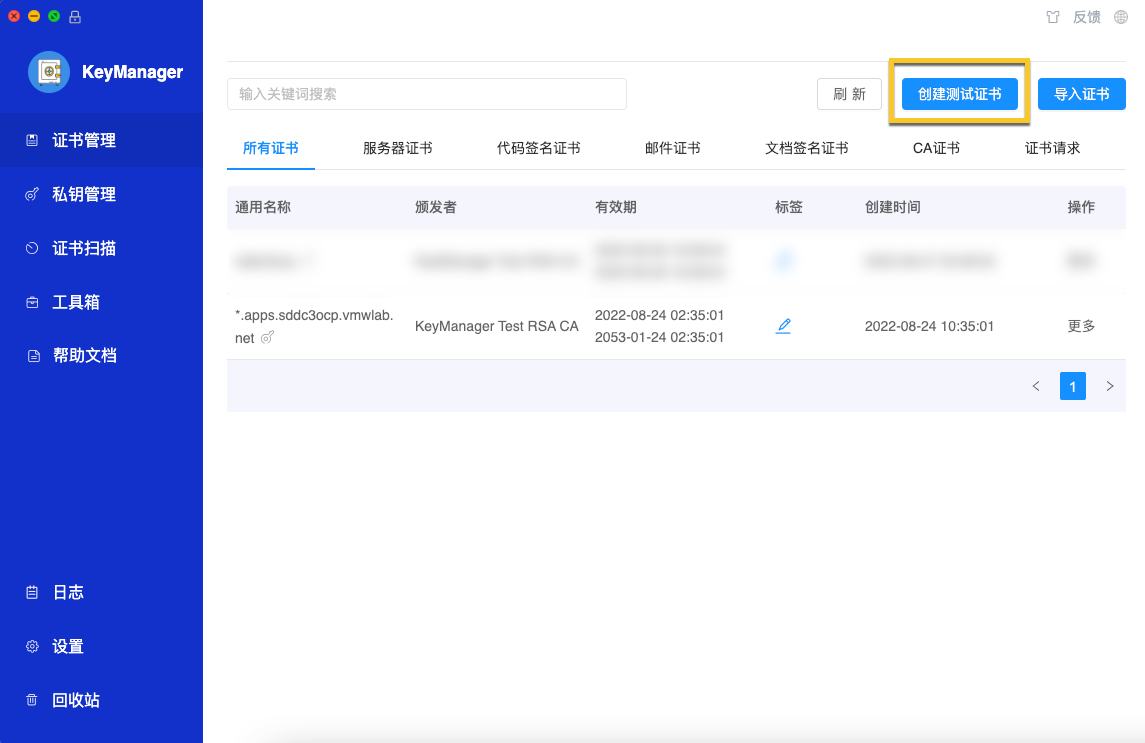Click the 操作 column header

(x=1081, y=207)
